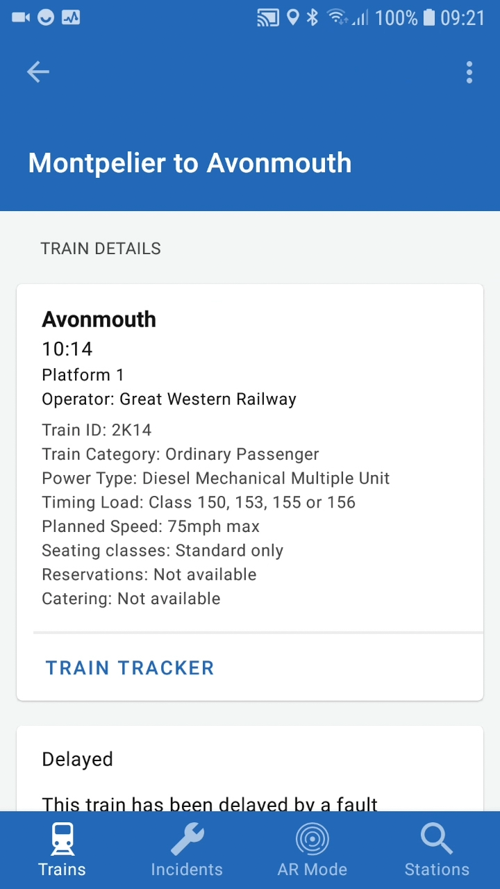Tap the Trains train icon
Screen dimensions: 500x889
(62, 839)
